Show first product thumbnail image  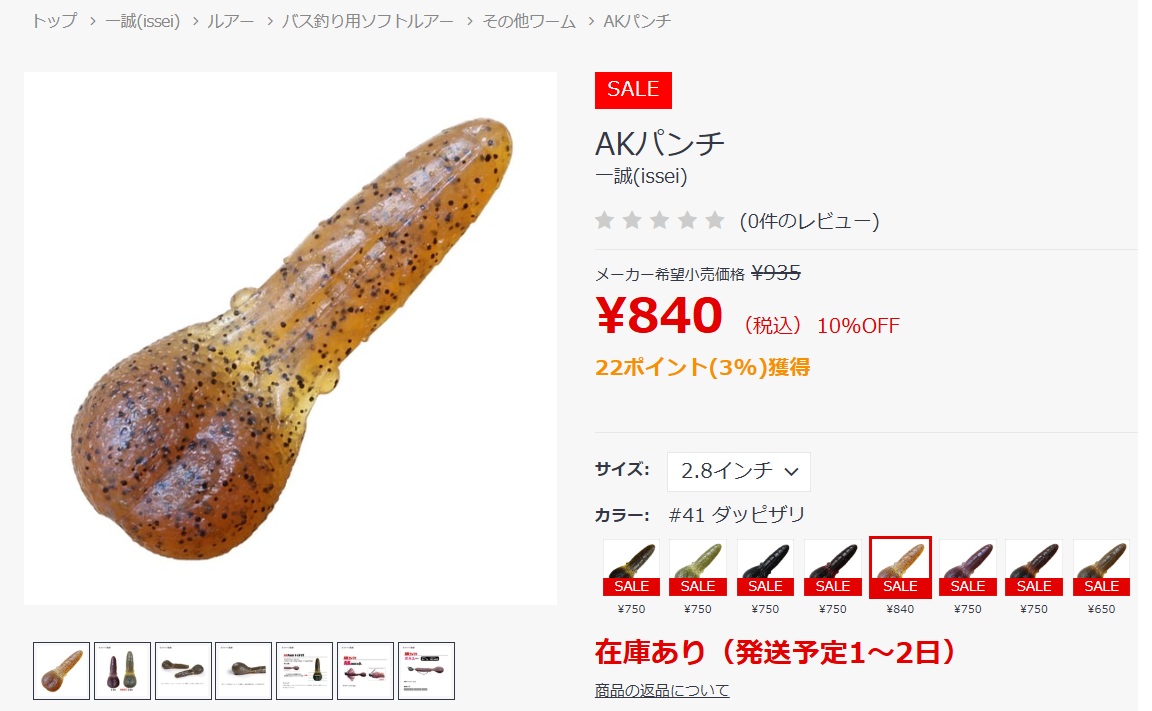(x=62, y=671)
